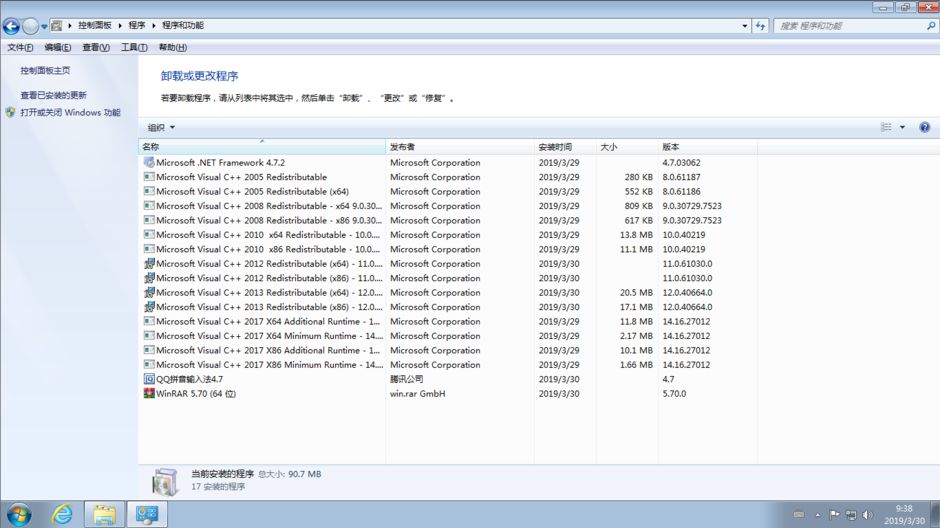Screen dimensions: 940x528
Task: Click 280 KB size cell
Action: [x=638, y=177]
